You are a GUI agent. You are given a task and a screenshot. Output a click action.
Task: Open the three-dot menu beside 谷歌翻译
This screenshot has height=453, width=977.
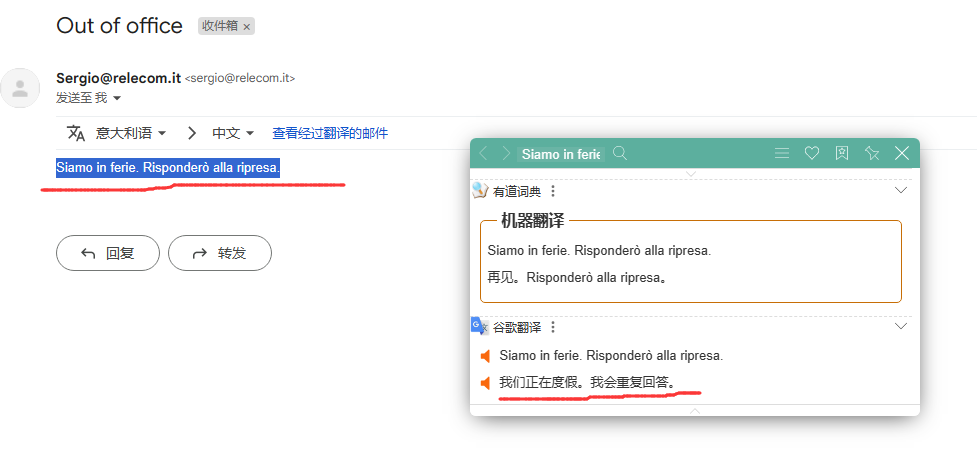[x=552, y=327]
